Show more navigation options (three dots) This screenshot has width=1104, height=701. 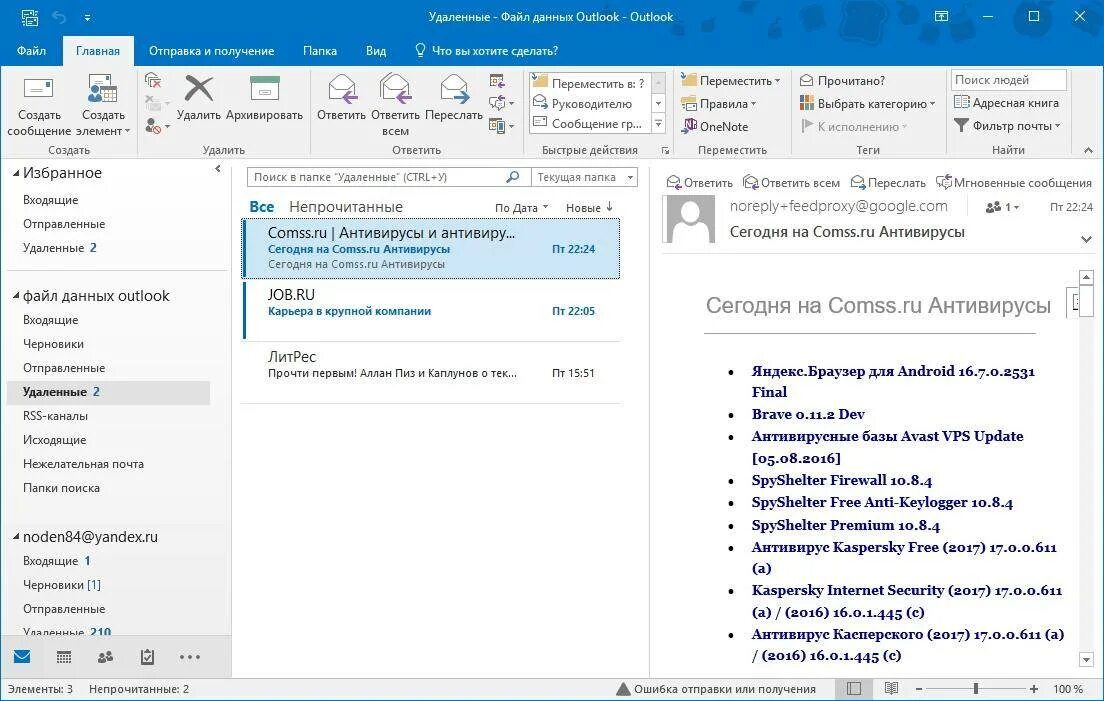189,657
